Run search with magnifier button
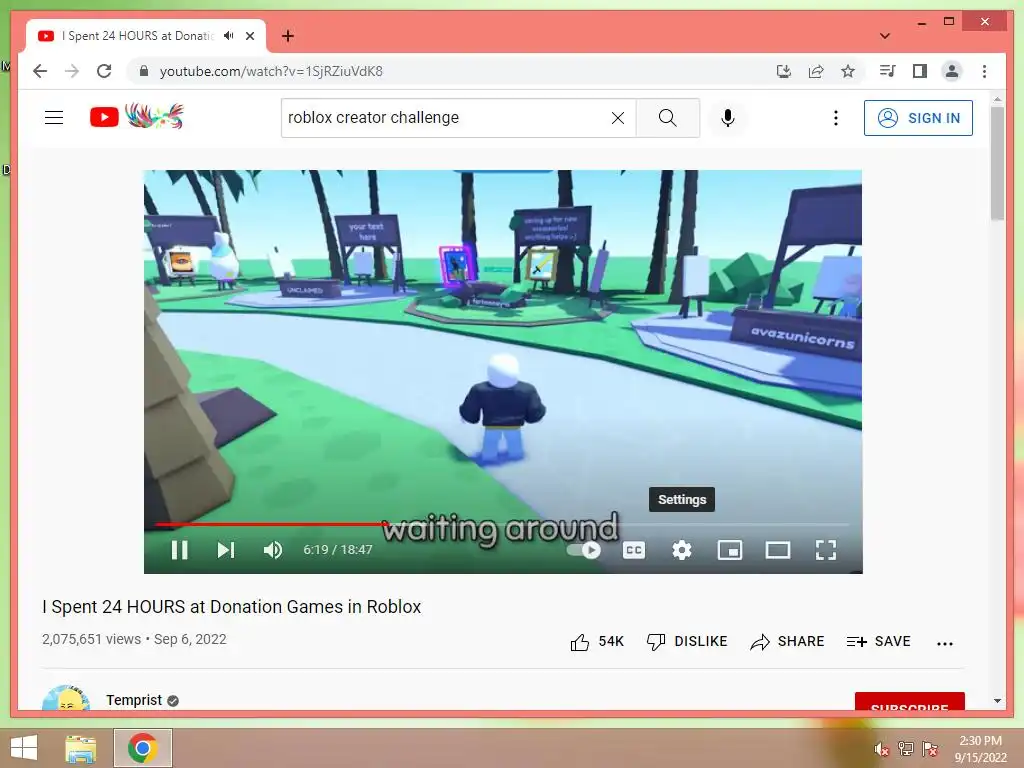Viewport: 1024px width, 768px height. click(667, 118)
